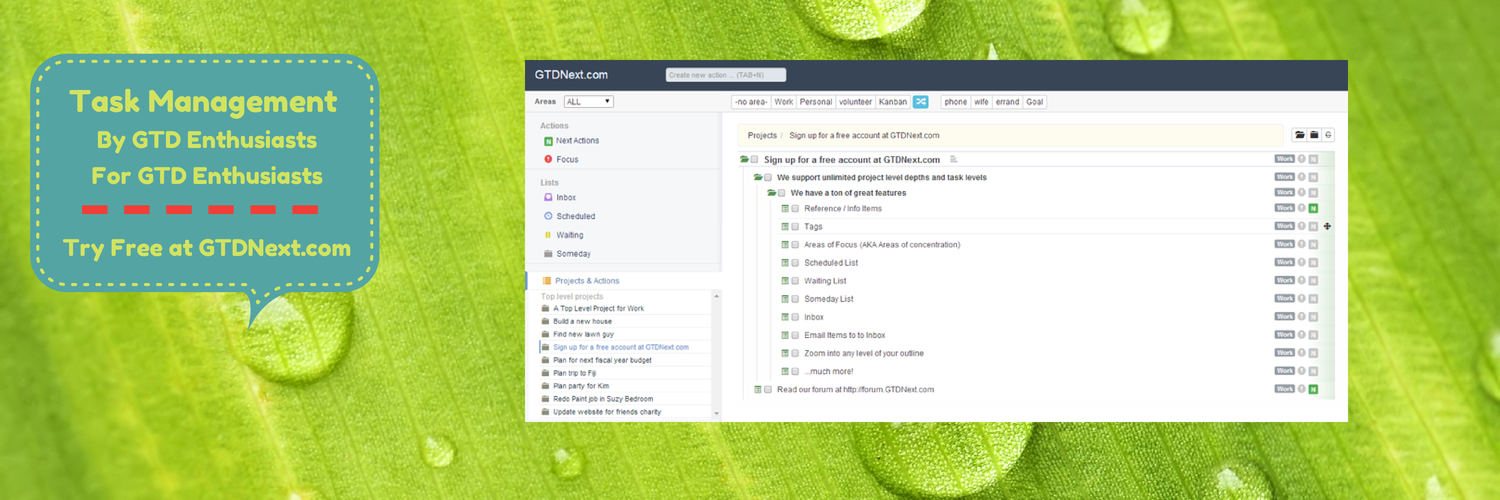Check the Areas of Focus checkbox

coord(796,245)
